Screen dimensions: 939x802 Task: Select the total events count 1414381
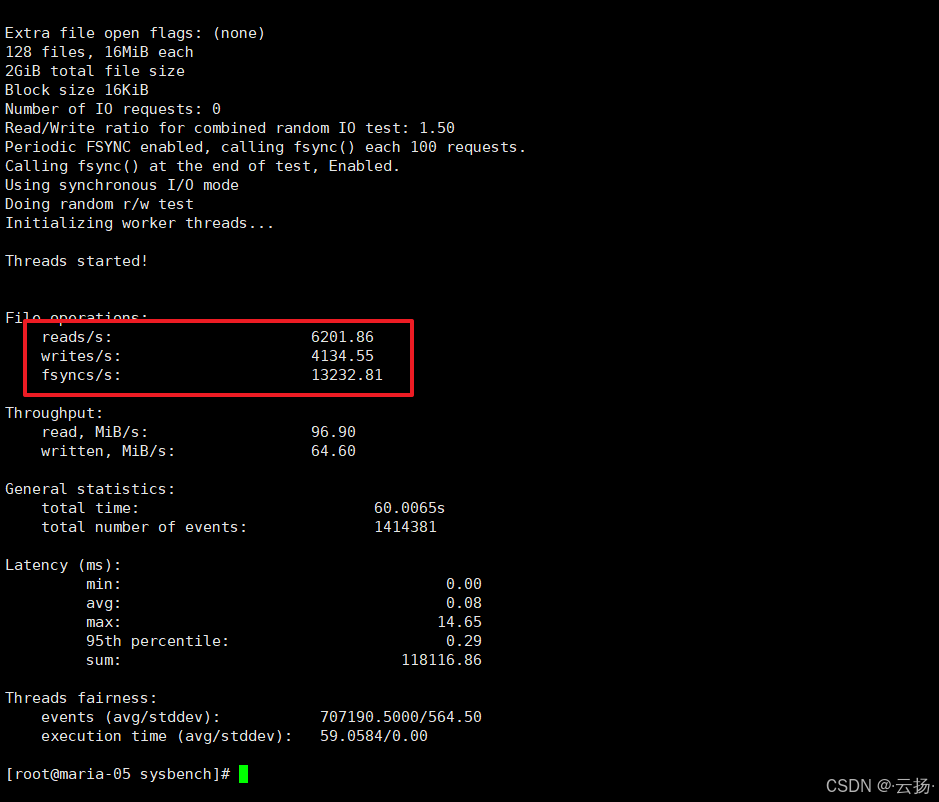click(405, 527)
